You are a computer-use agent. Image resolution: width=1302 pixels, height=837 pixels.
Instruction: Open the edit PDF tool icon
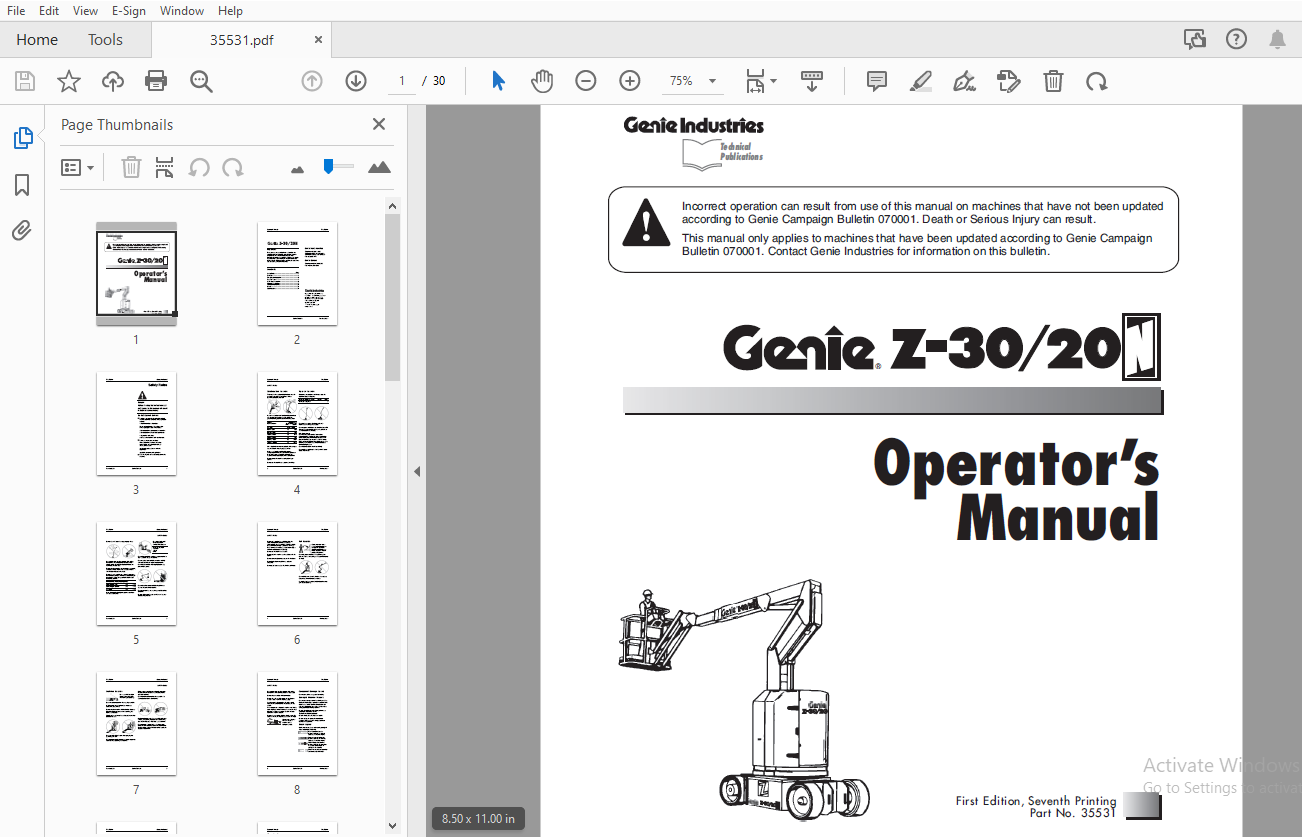click(1009, 81)
